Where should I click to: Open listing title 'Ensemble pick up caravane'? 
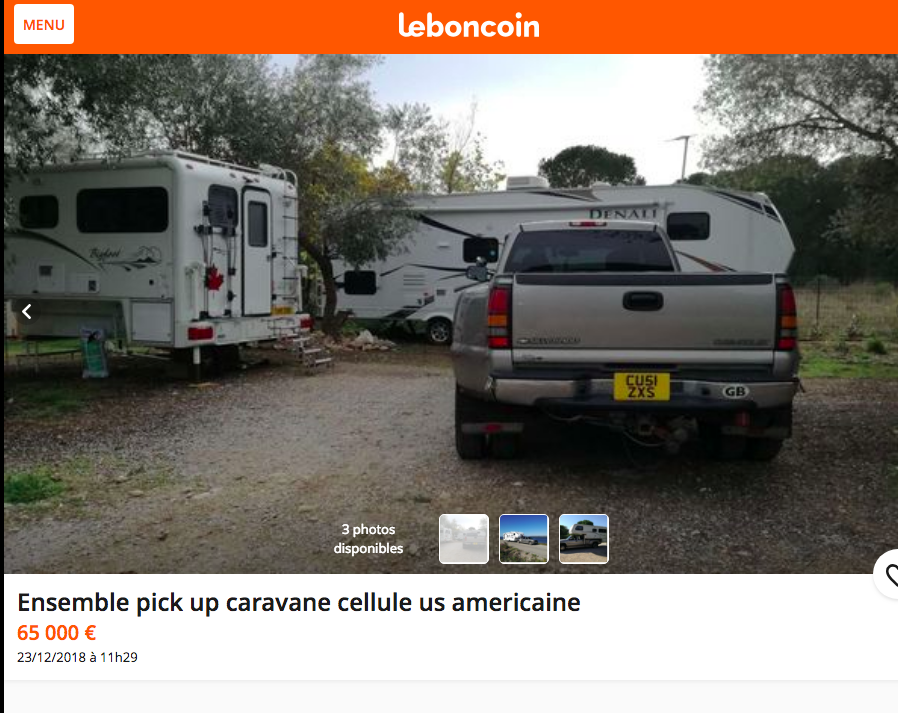(299, 602)
